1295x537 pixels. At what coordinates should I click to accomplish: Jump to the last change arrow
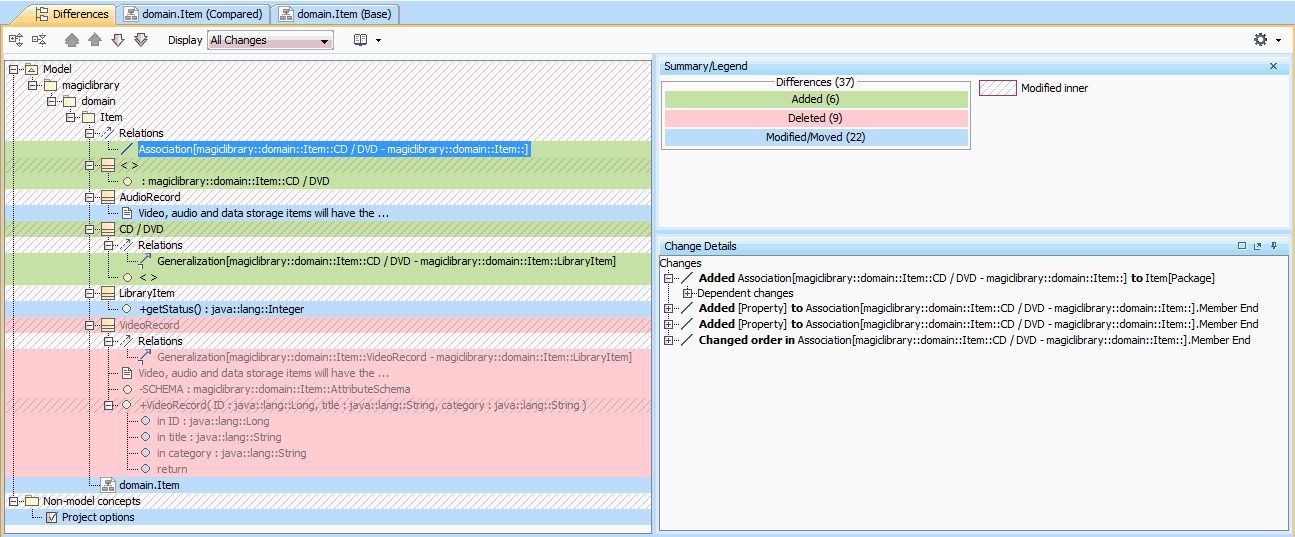coord(141,40)
